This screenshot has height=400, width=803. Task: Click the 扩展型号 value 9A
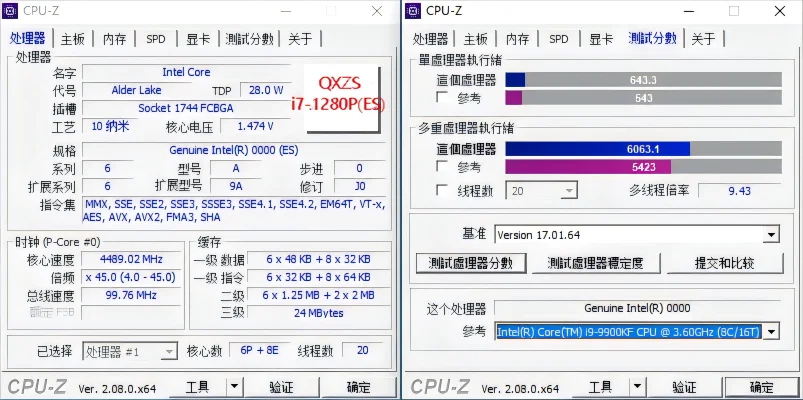click(236, 186)
